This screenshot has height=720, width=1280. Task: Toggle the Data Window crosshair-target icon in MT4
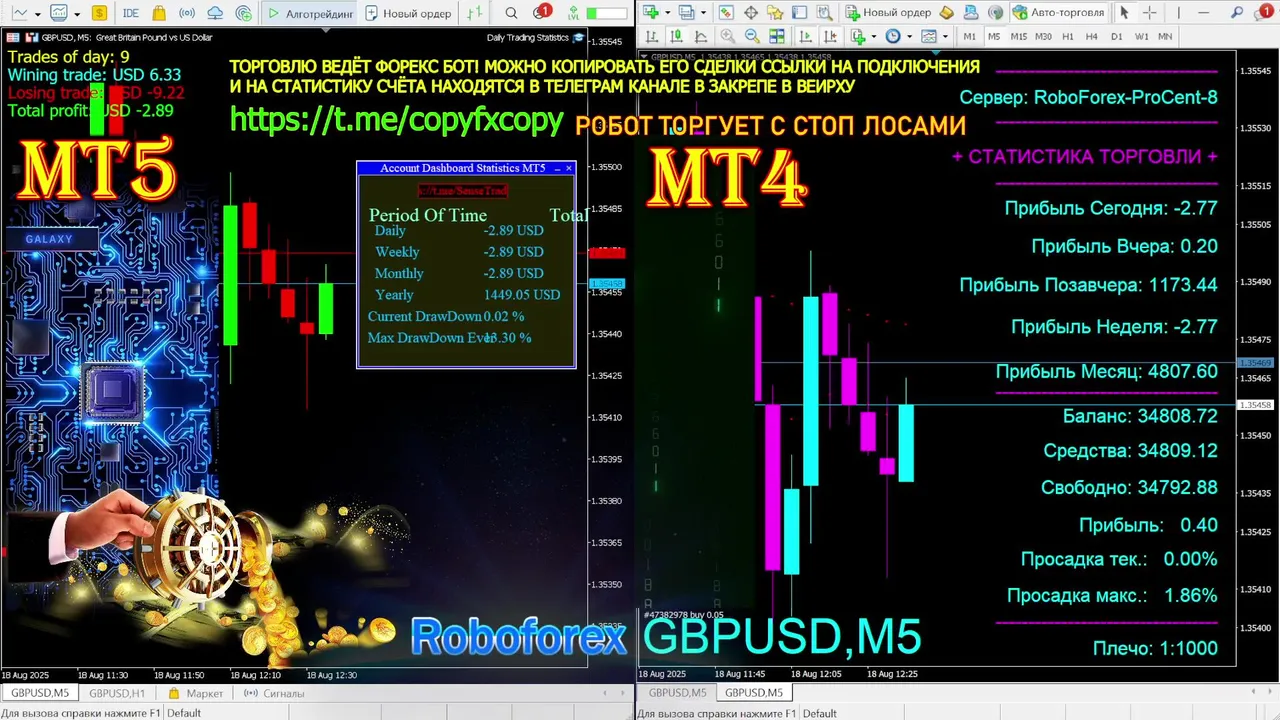750,12
